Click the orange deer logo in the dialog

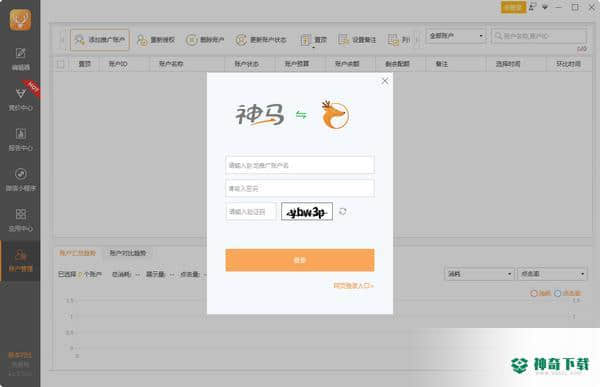[335, 114]
